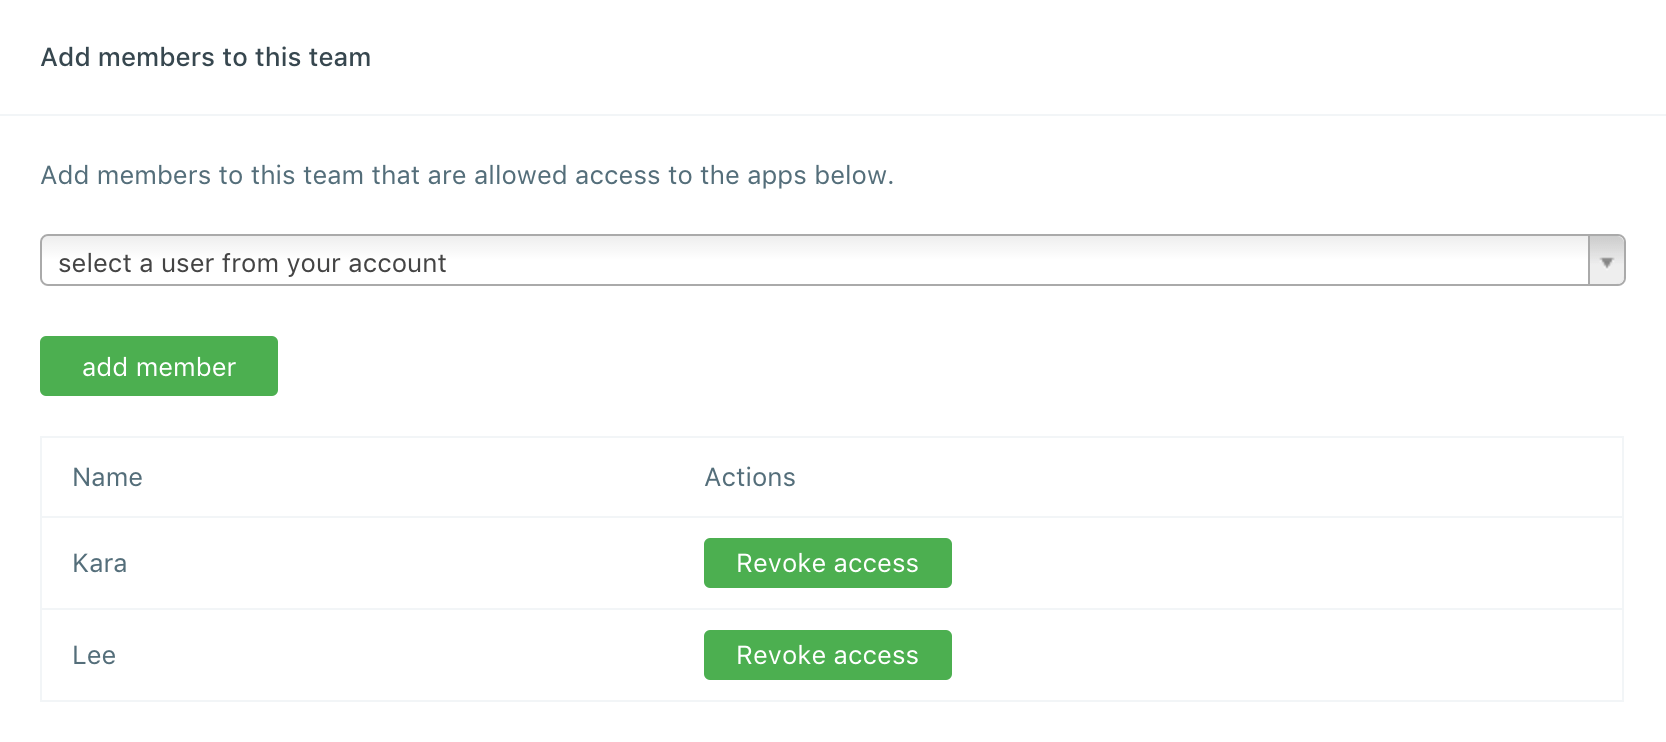This screenshot has height=742, width=1666.
Task: Click the 'select a user from your account' field
Action: coord(252,263)
